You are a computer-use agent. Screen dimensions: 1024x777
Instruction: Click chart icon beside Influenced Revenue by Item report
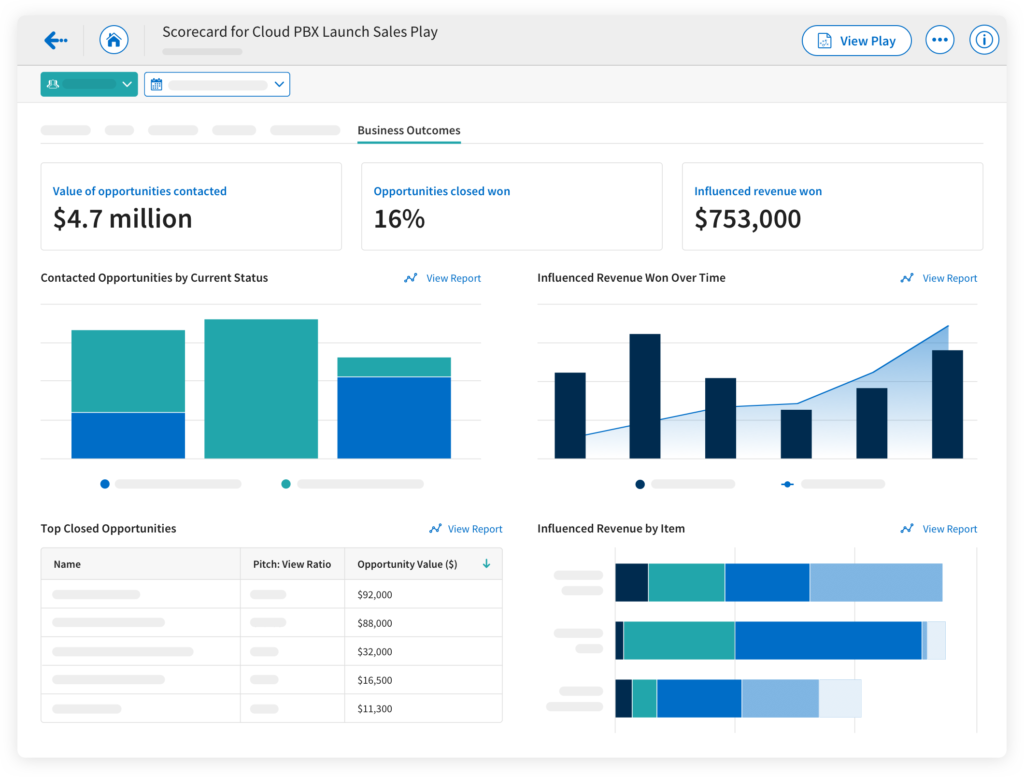click(x=907, y=529)
